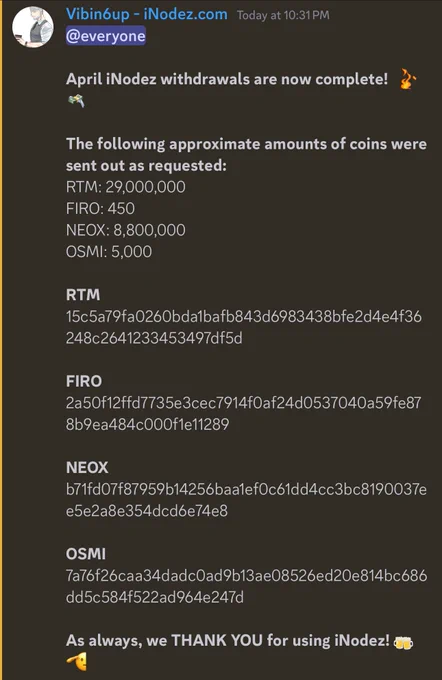Click the RTM: 29,000,000 amount line
This screenshot has width=442, height=680.
[x=126, y=187]
